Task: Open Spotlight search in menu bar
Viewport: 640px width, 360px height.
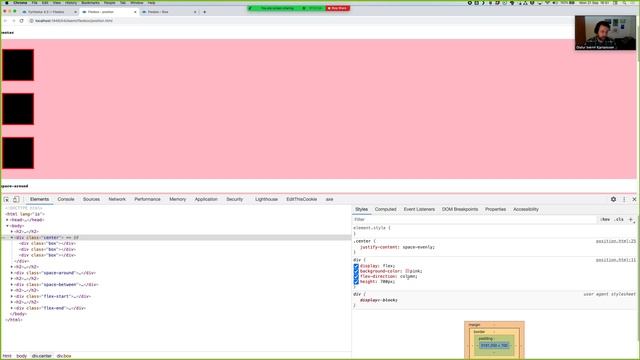Action: tap(625, 2)
